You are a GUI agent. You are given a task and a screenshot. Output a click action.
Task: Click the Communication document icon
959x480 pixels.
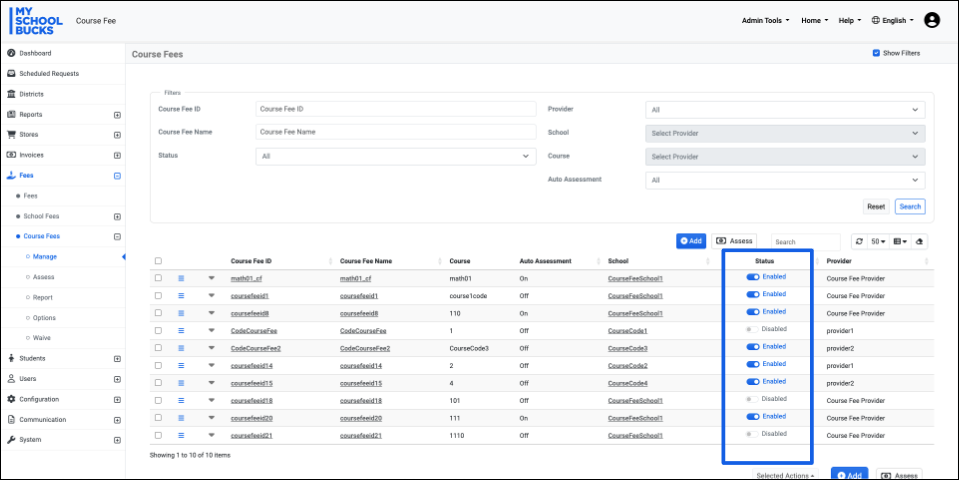click(x=11, y=419)
